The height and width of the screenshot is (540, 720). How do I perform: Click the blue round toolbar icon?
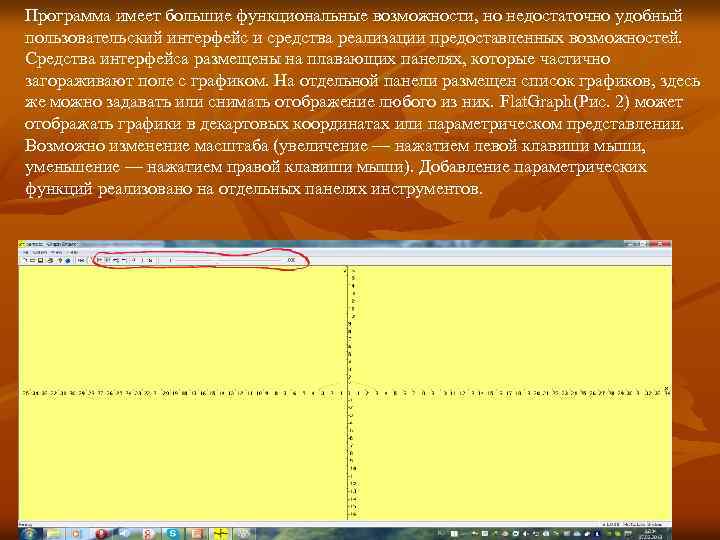click(68, 261)
